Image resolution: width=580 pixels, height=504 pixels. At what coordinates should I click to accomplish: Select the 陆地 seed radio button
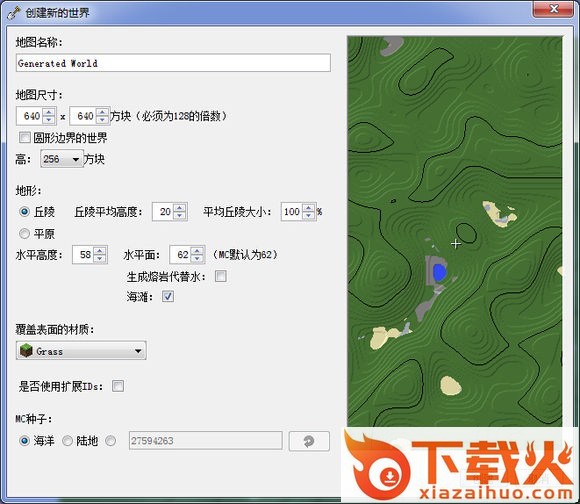[67, 441]
